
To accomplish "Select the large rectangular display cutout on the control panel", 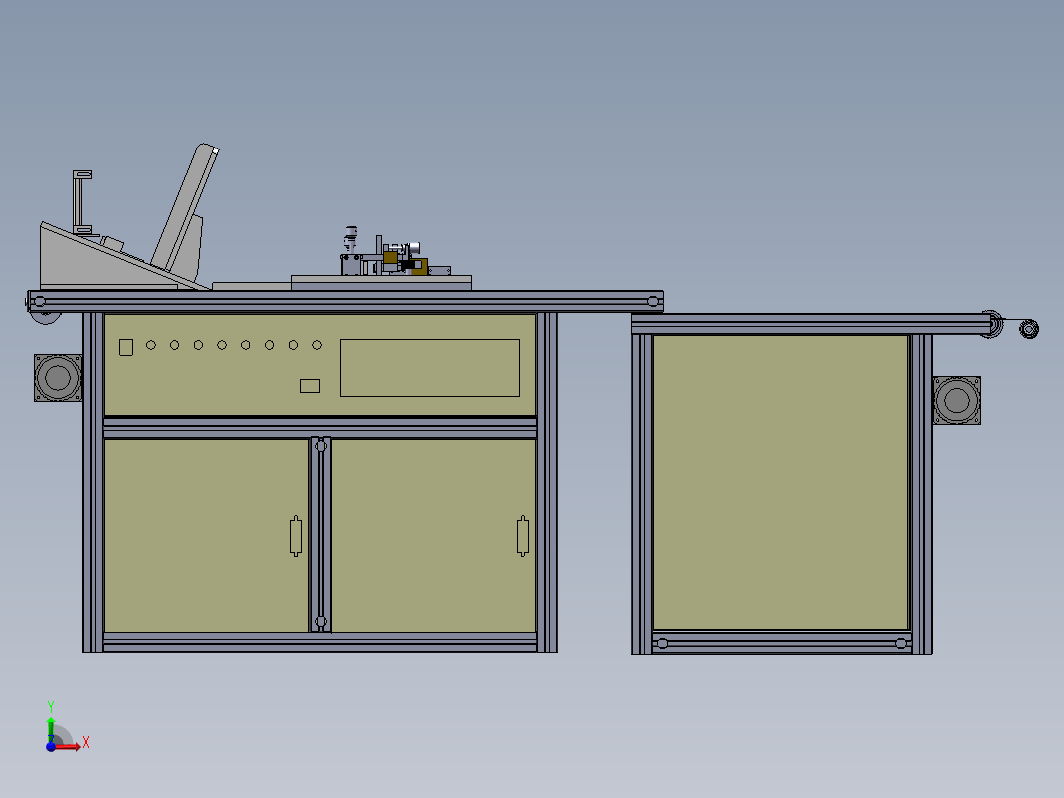I will tap(430, 368).
